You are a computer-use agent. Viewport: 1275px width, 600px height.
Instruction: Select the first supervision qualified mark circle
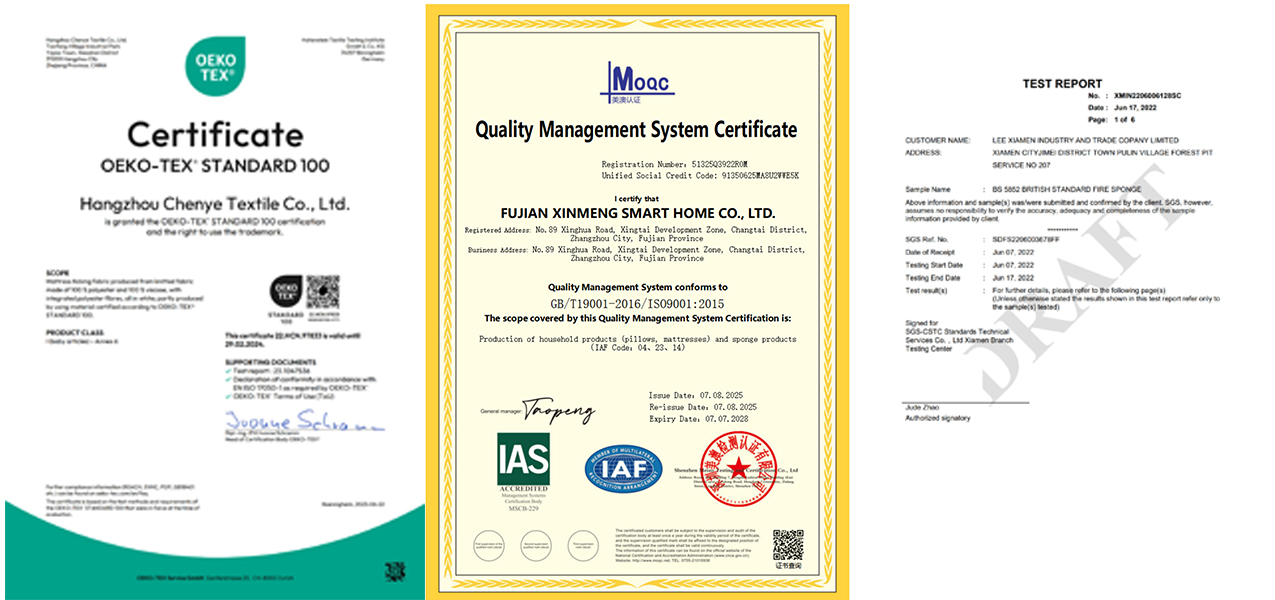tap(489, 543)
